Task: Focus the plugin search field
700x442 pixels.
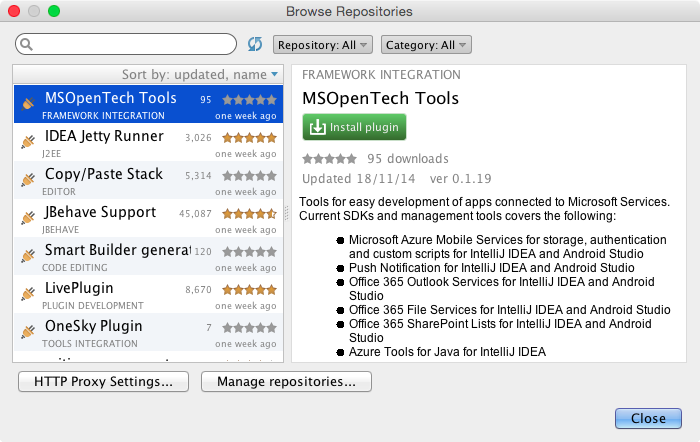Action: pos(126,44)
